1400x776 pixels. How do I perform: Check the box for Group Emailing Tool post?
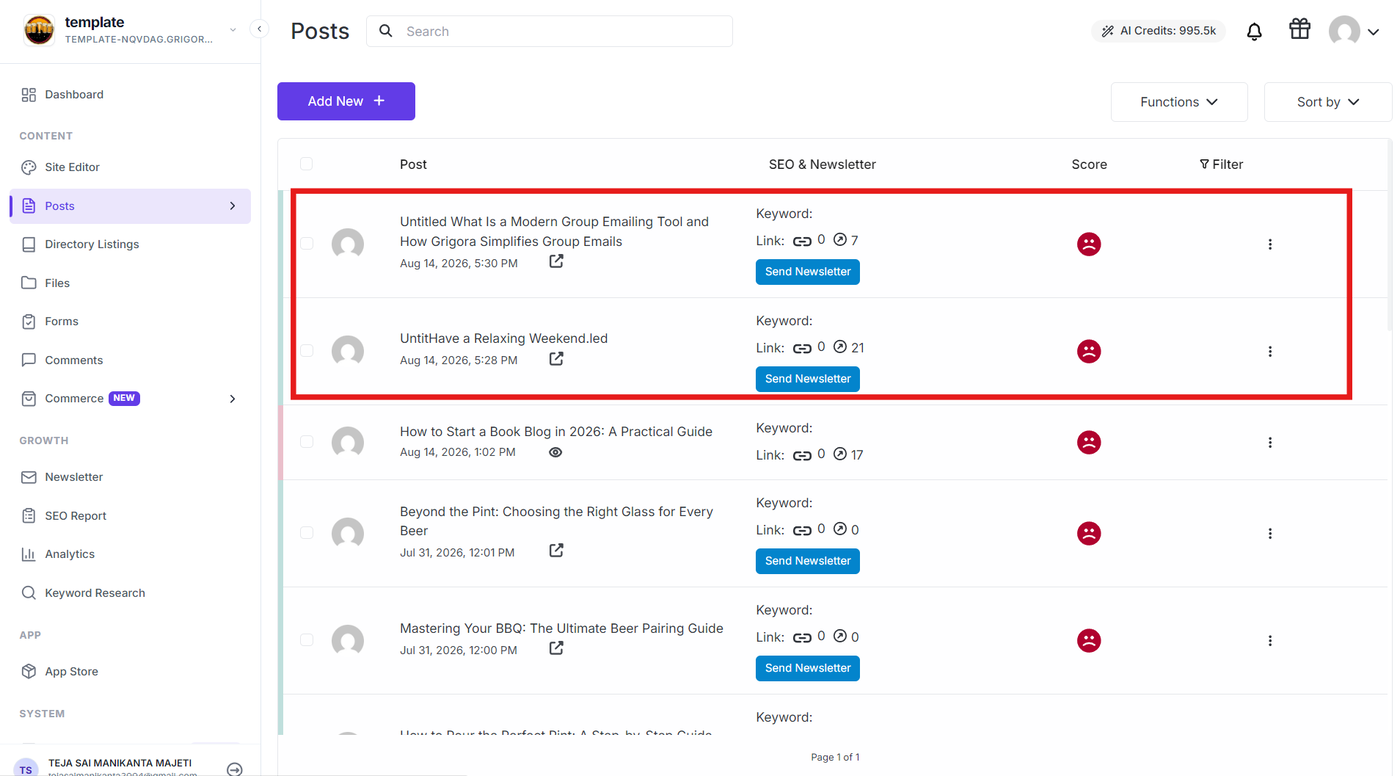306,243
